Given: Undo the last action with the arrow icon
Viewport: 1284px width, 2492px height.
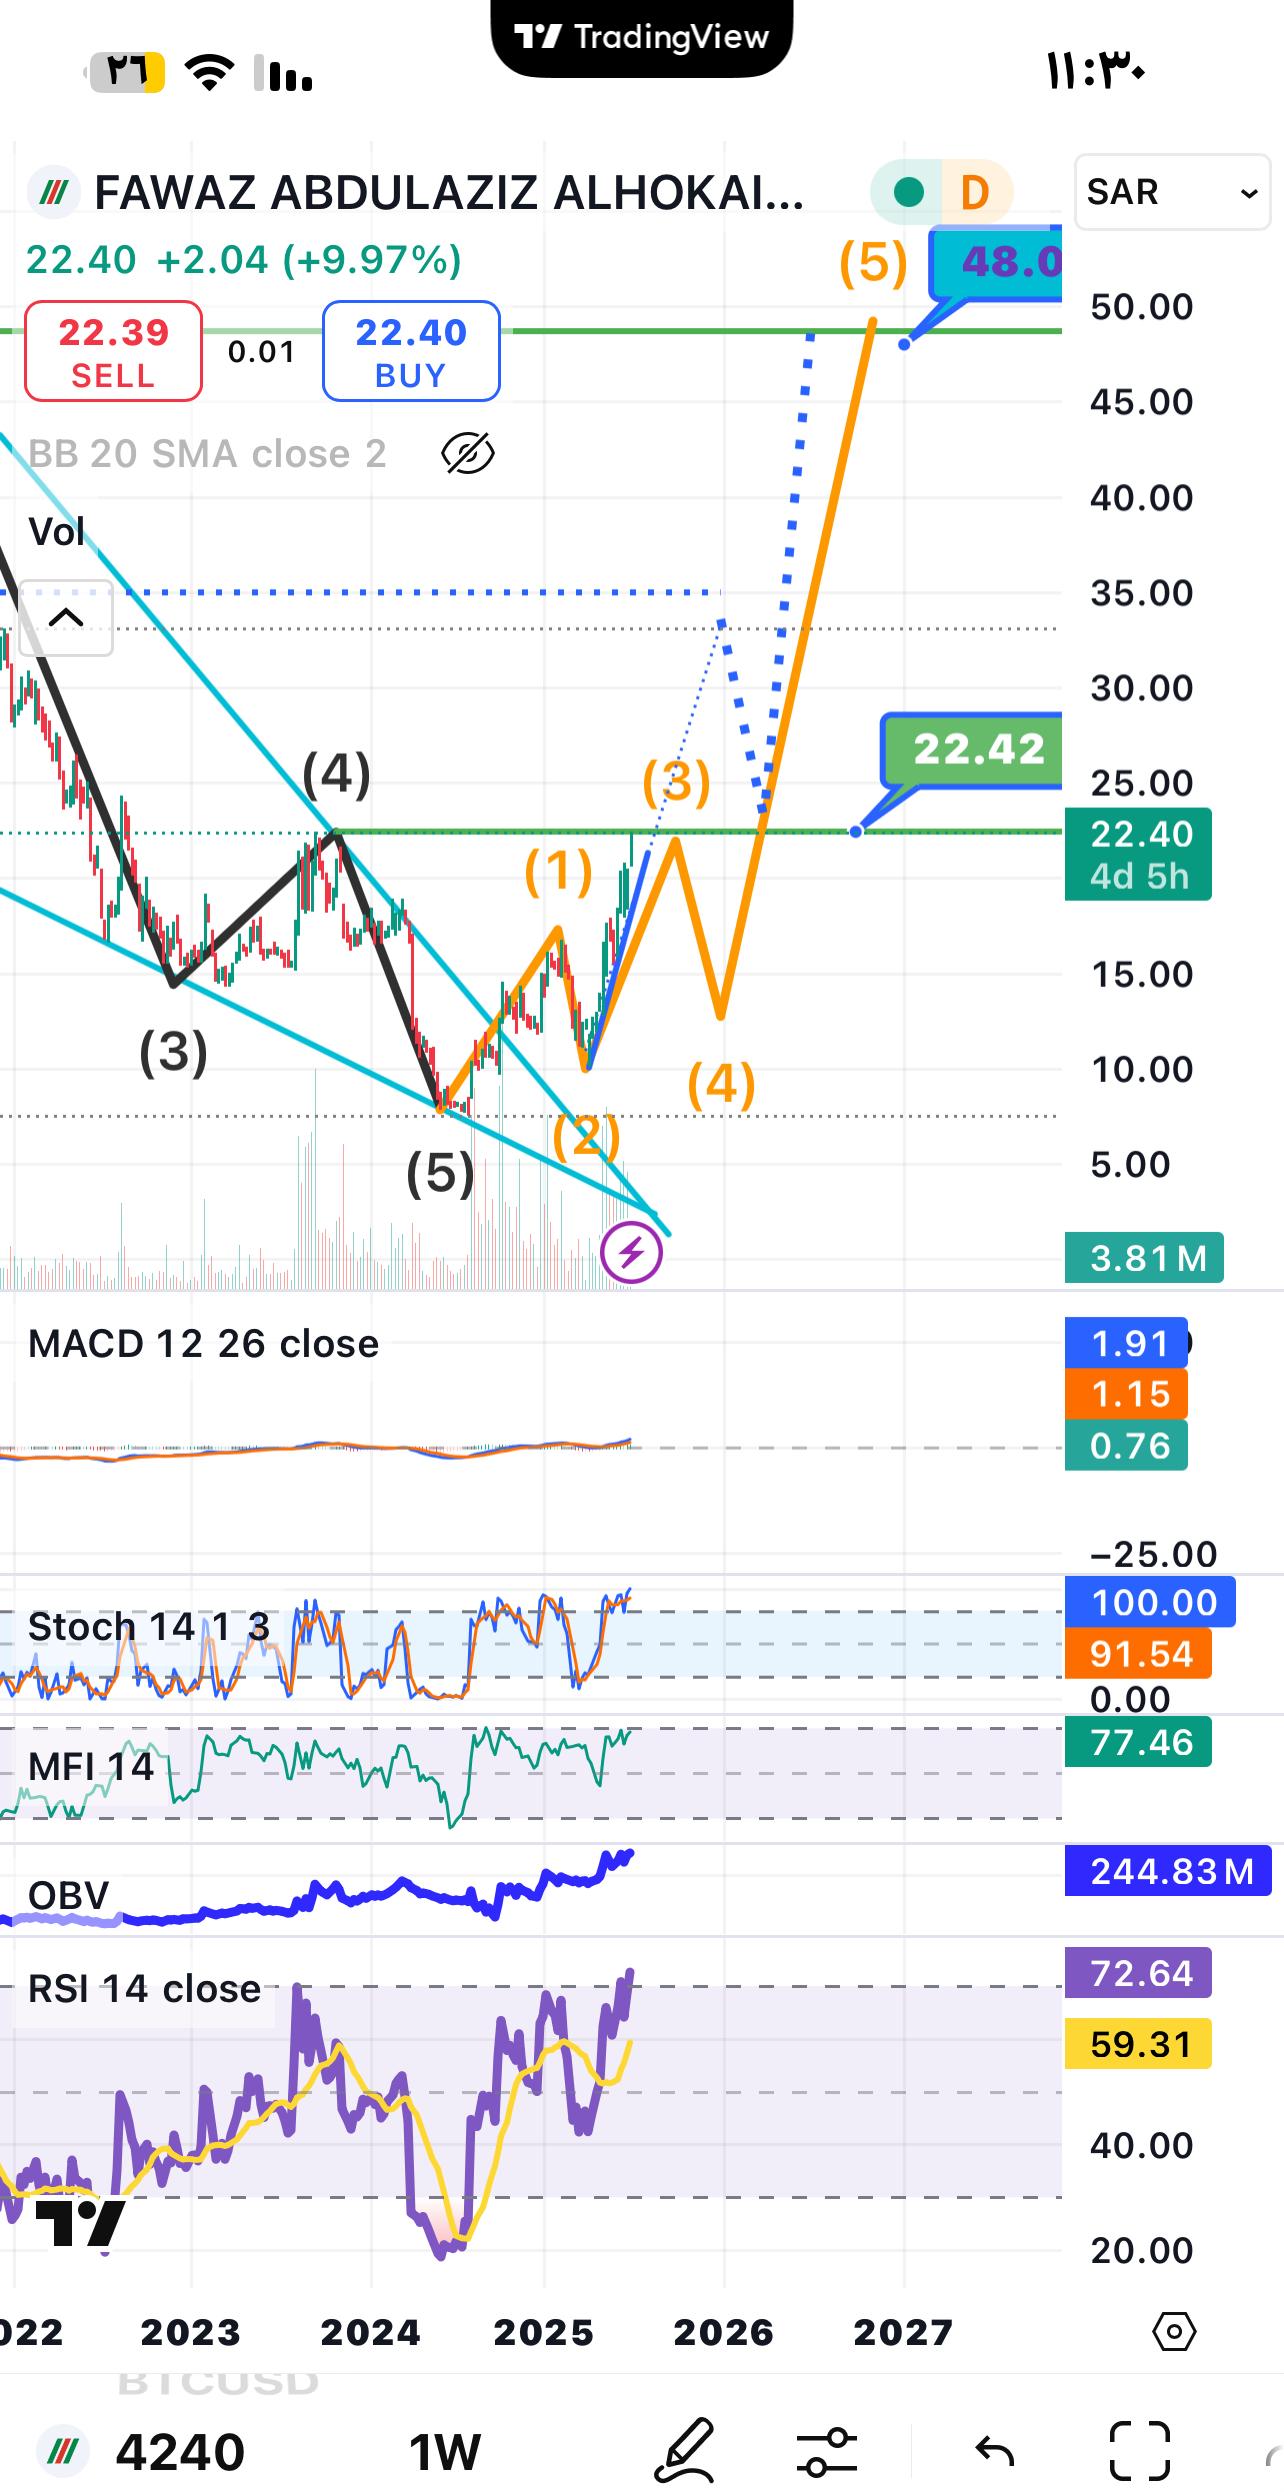Looking at the screenshot, I should point(994,2451).
